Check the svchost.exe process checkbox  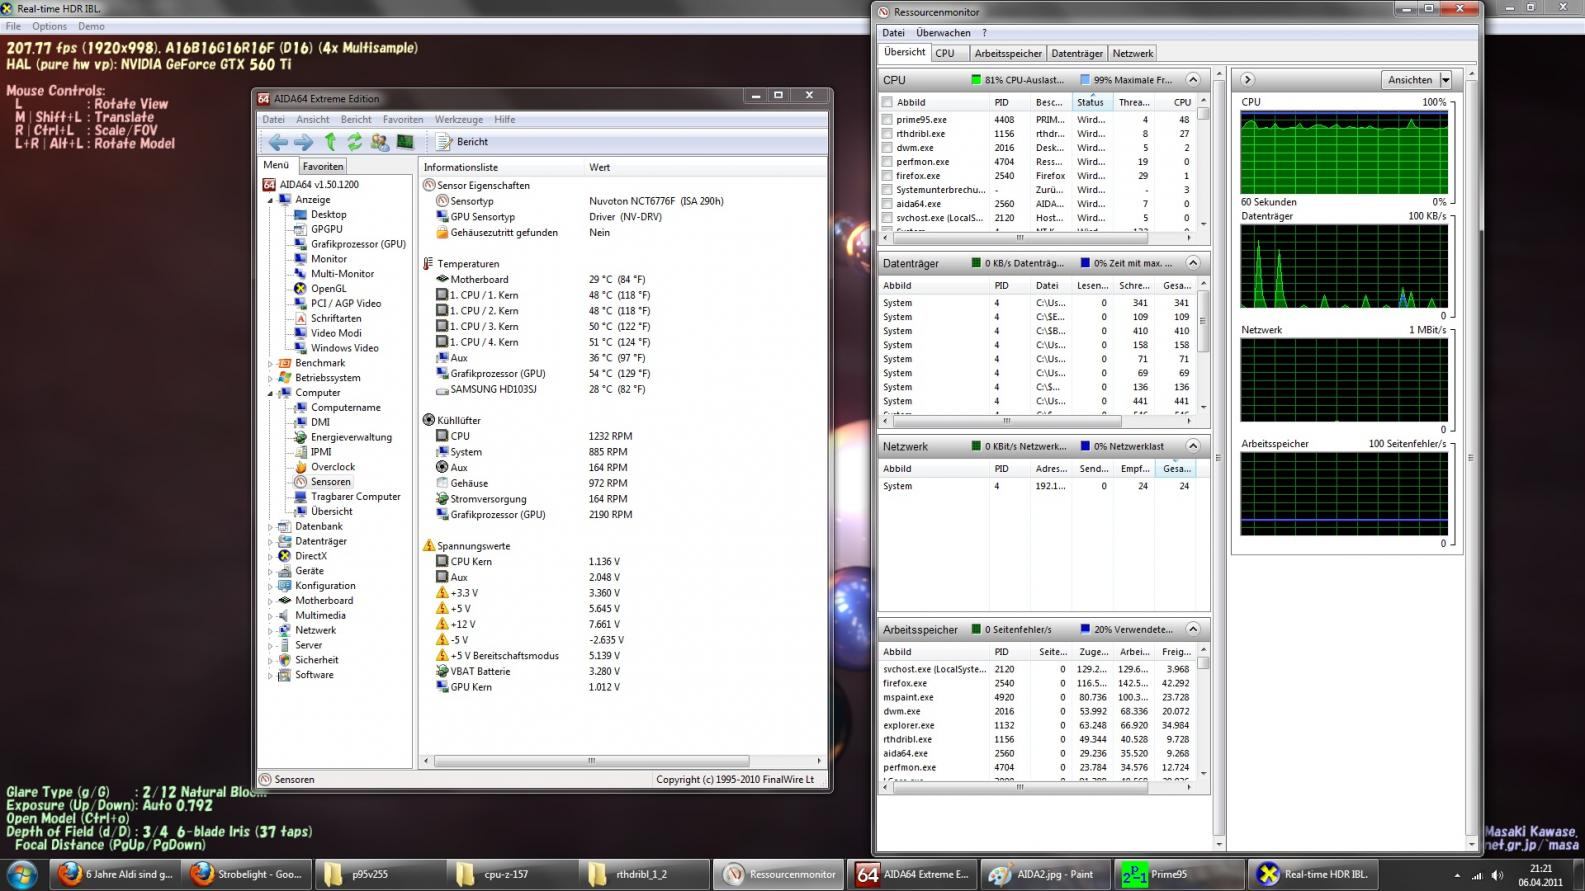coord(887,217)
